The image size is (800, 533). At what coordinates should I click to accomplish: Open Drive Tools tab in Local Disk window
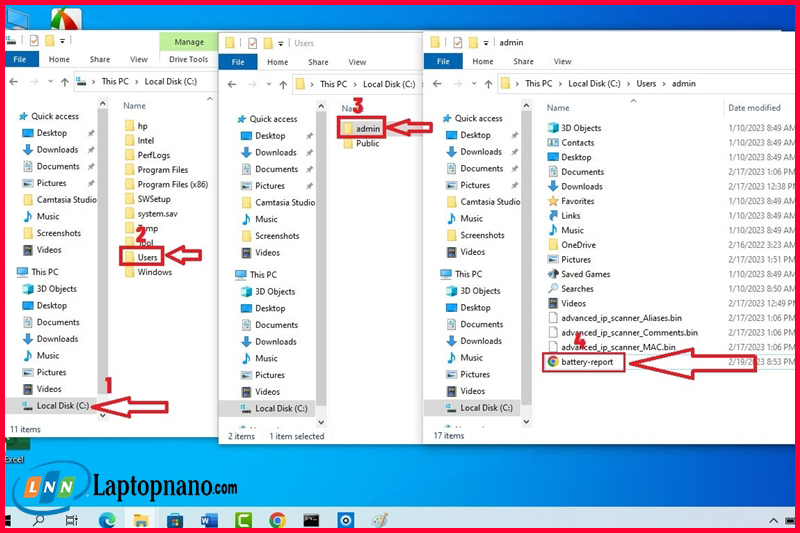(188, 59)
